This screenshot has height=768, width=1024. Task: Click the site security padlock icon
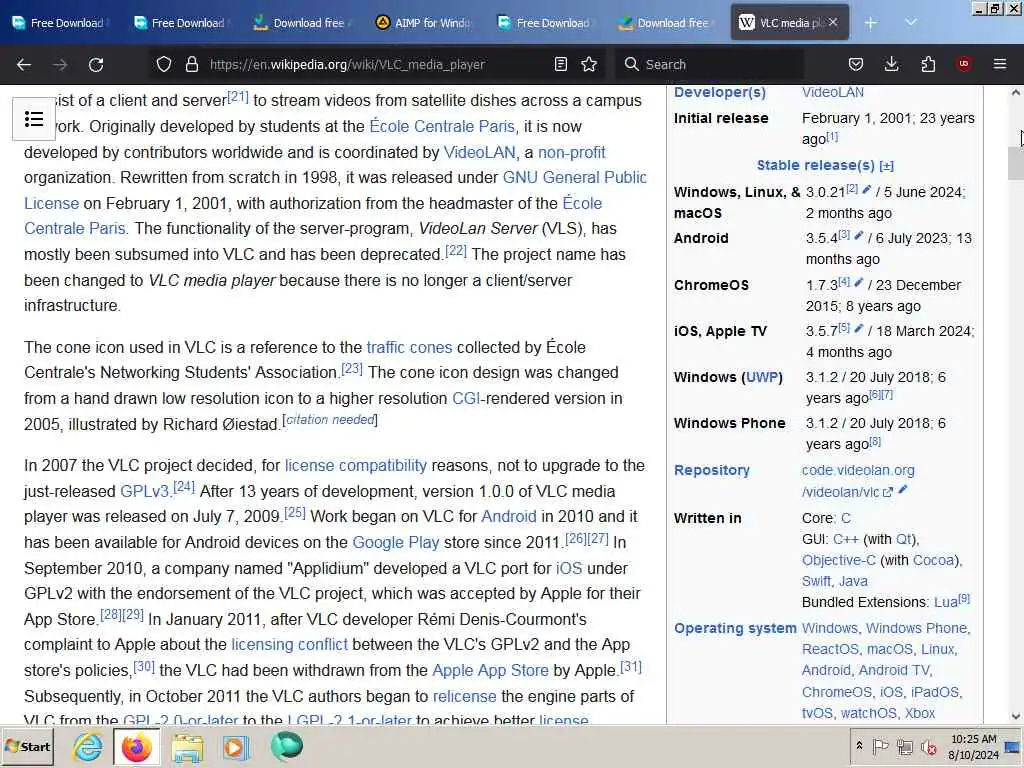[x=191, y=64]
